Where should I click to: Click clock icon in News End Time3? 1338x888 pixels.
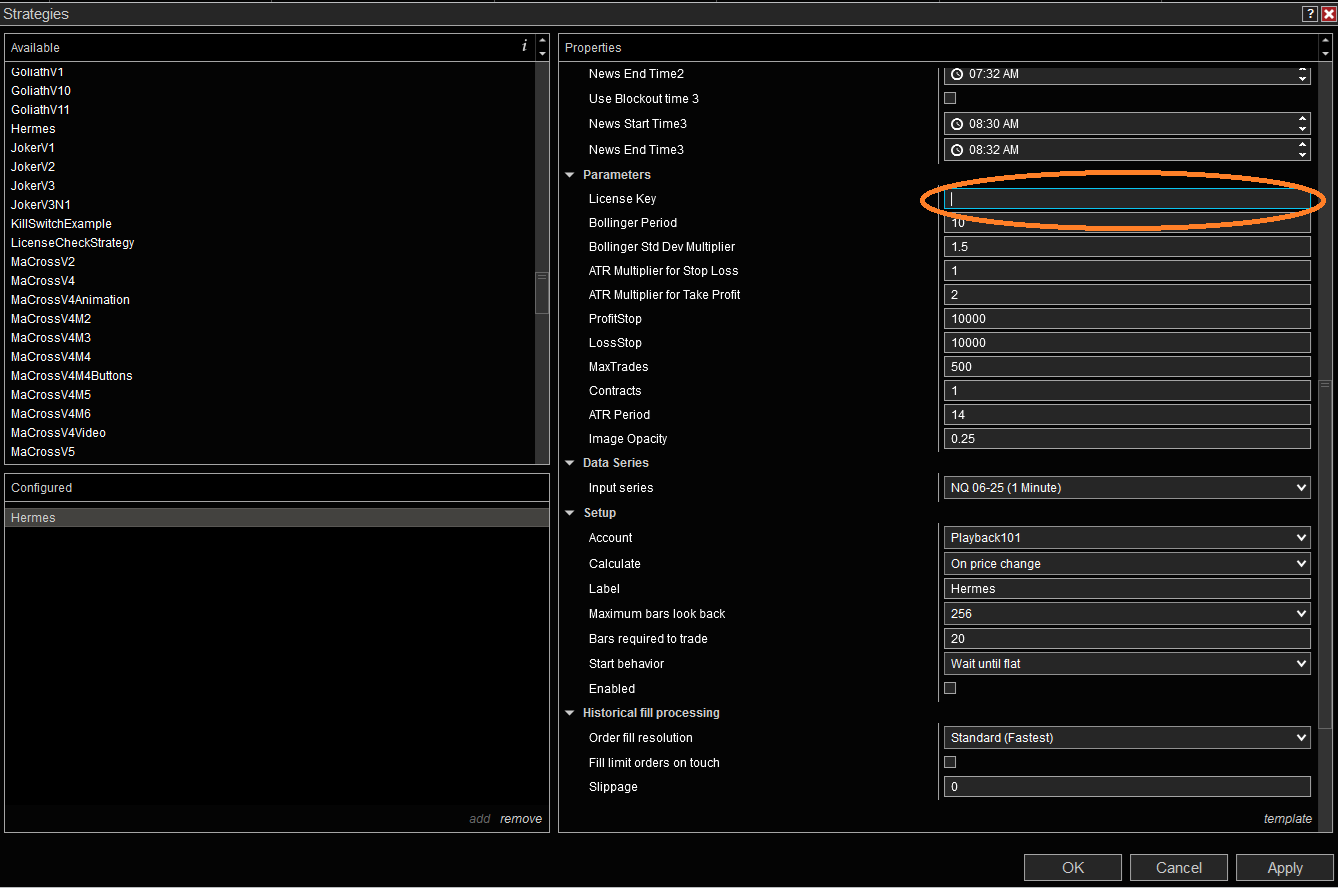tap(957, 150)
